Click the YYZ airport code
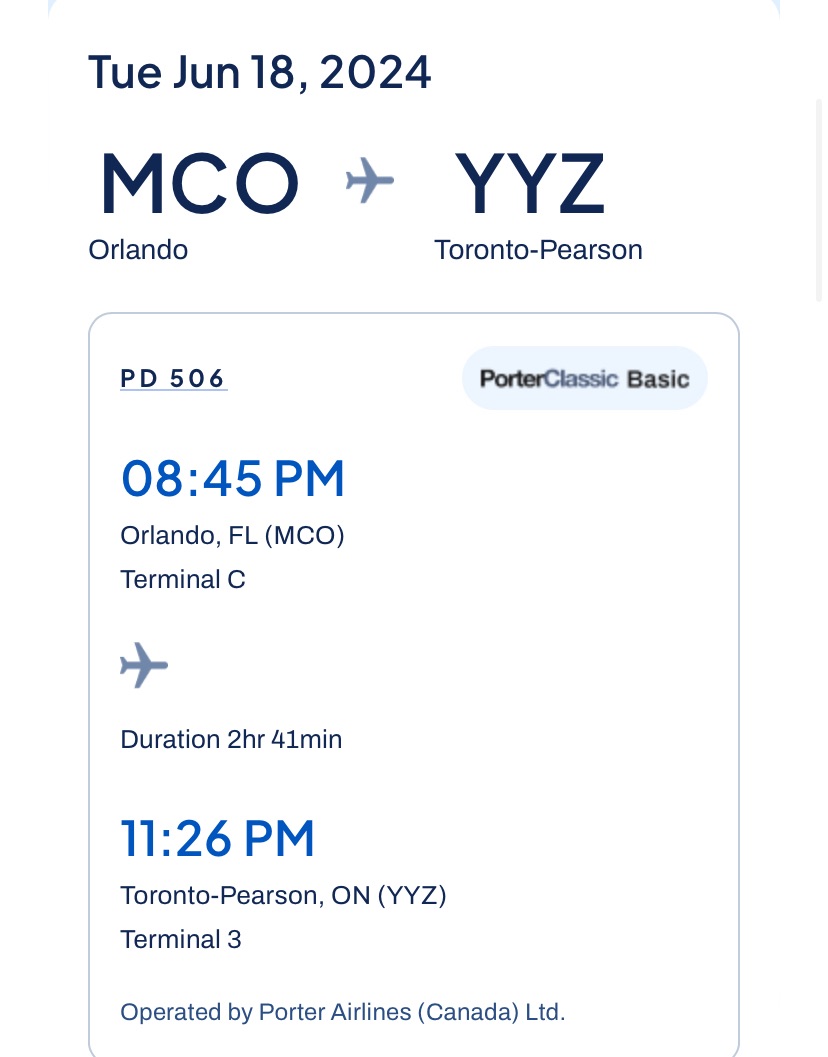Viewport: 828px width, 1057px height. pyautogui.click(x=530, y=183)
